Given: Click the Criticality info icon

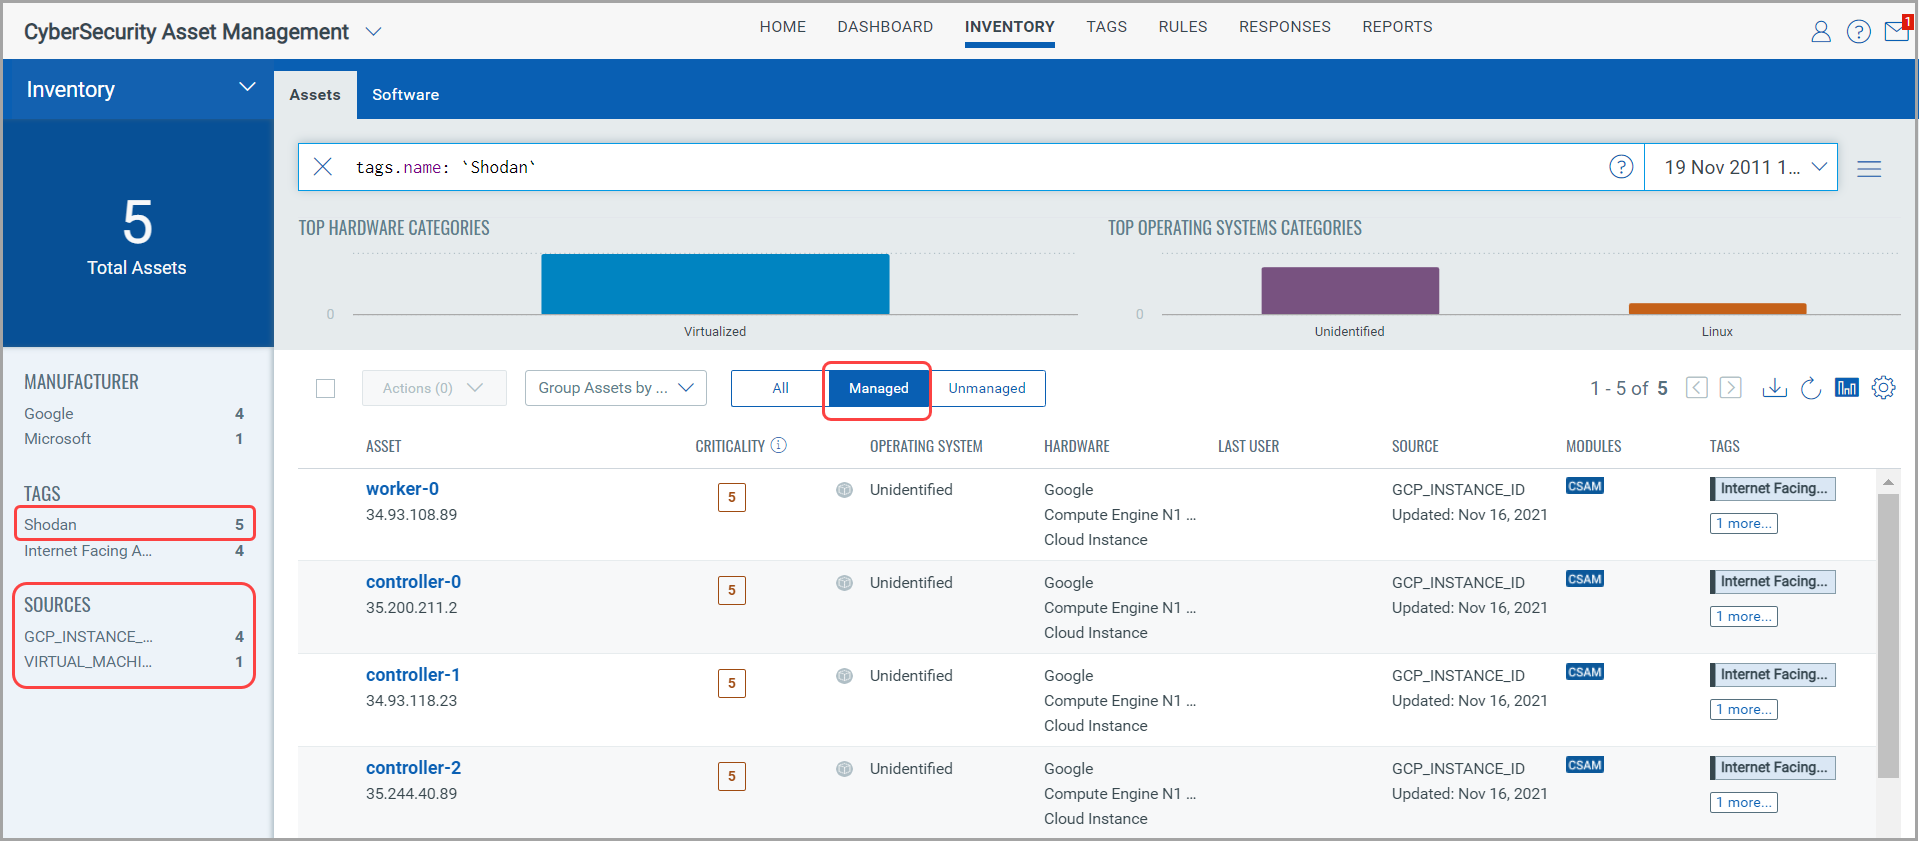Looking at the screenshot, I should (779, 445).
